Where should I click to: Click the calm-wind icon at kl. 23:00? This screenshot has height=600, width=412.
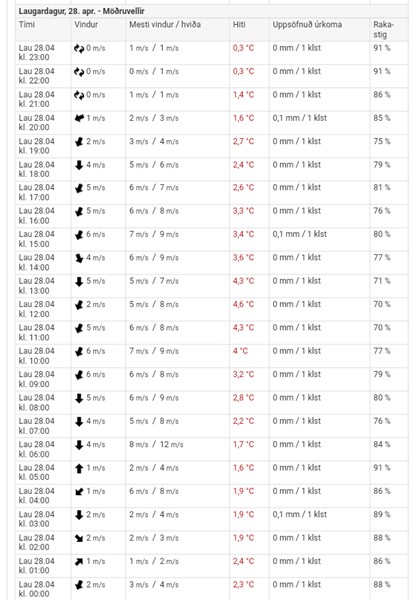coord(79,49)
